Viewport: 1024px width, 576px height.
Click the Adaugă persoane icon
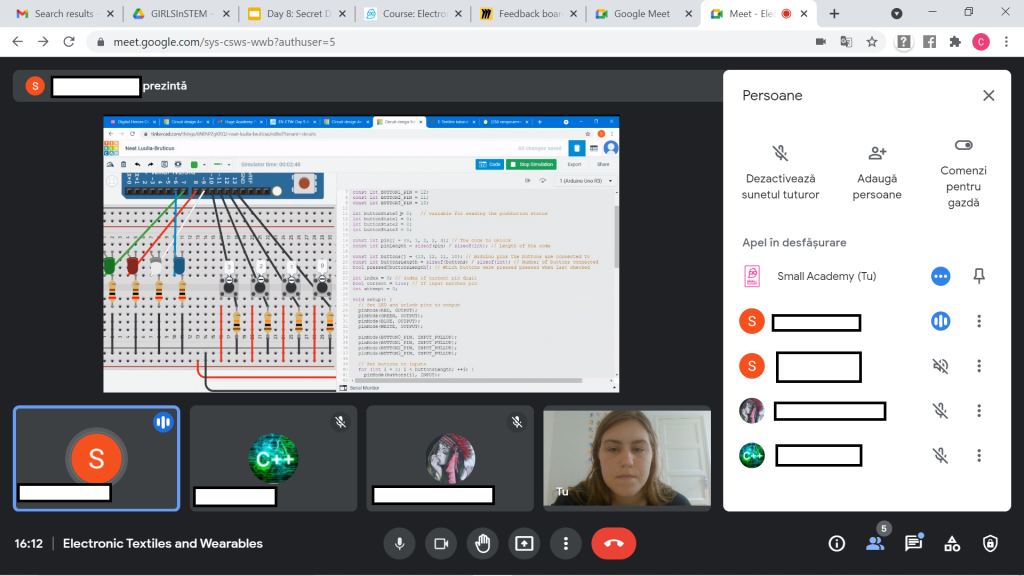tap(877, 154)
